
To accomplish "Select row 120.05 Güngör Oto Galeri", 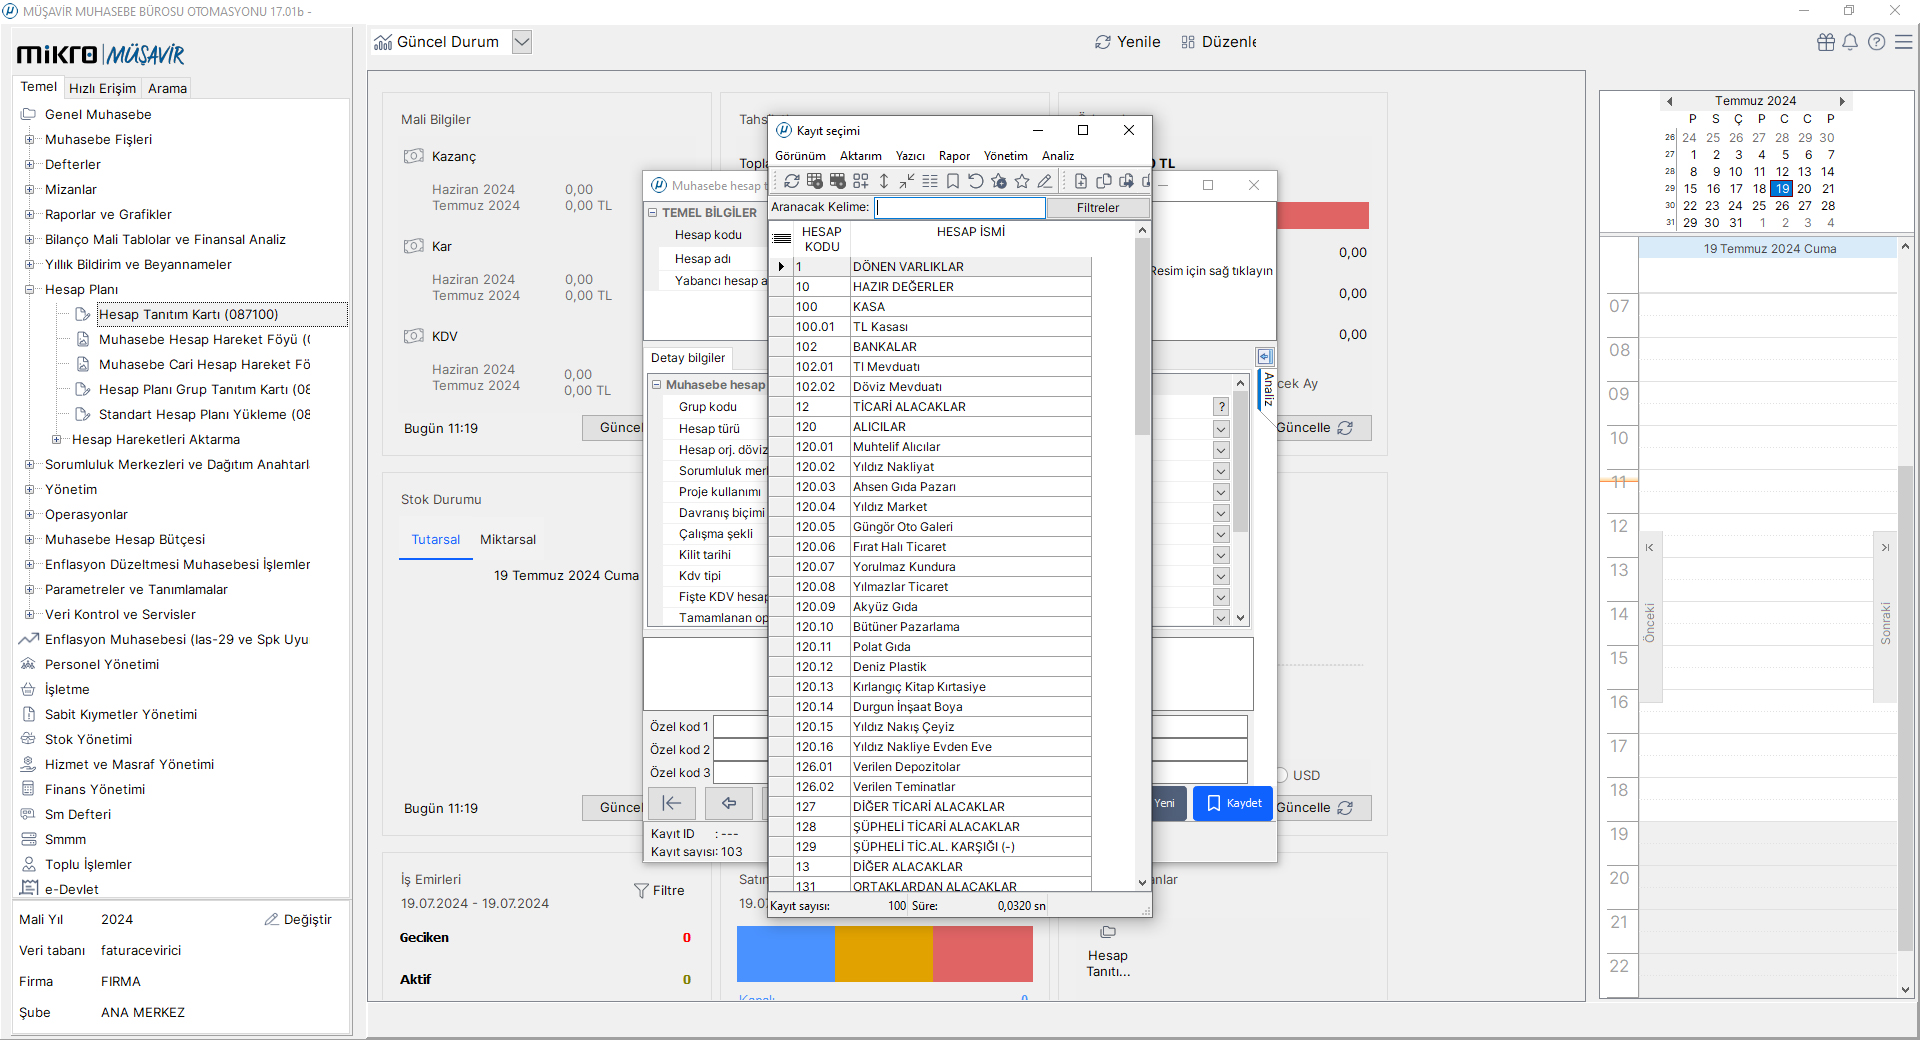I will pos(930,527).
